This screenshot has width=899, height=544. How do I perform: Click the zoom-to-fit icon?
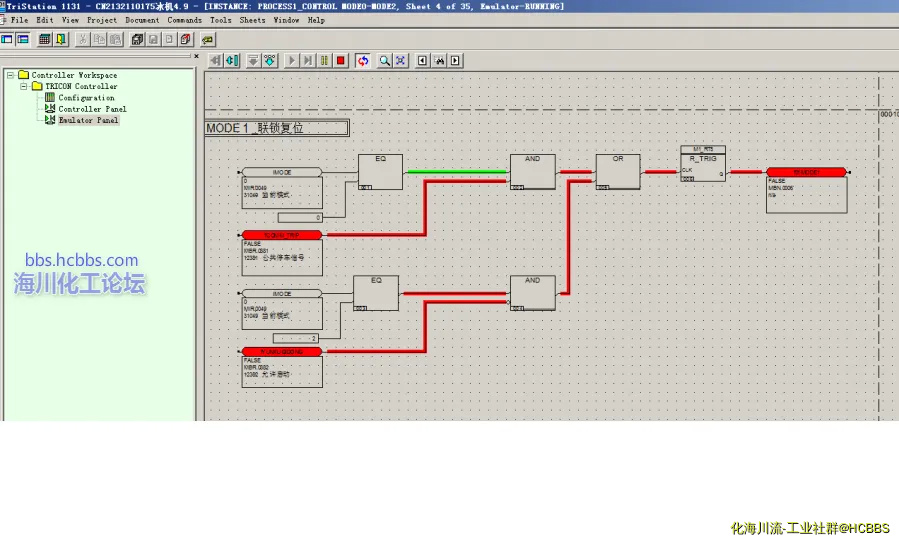click(x=400, y=60)
